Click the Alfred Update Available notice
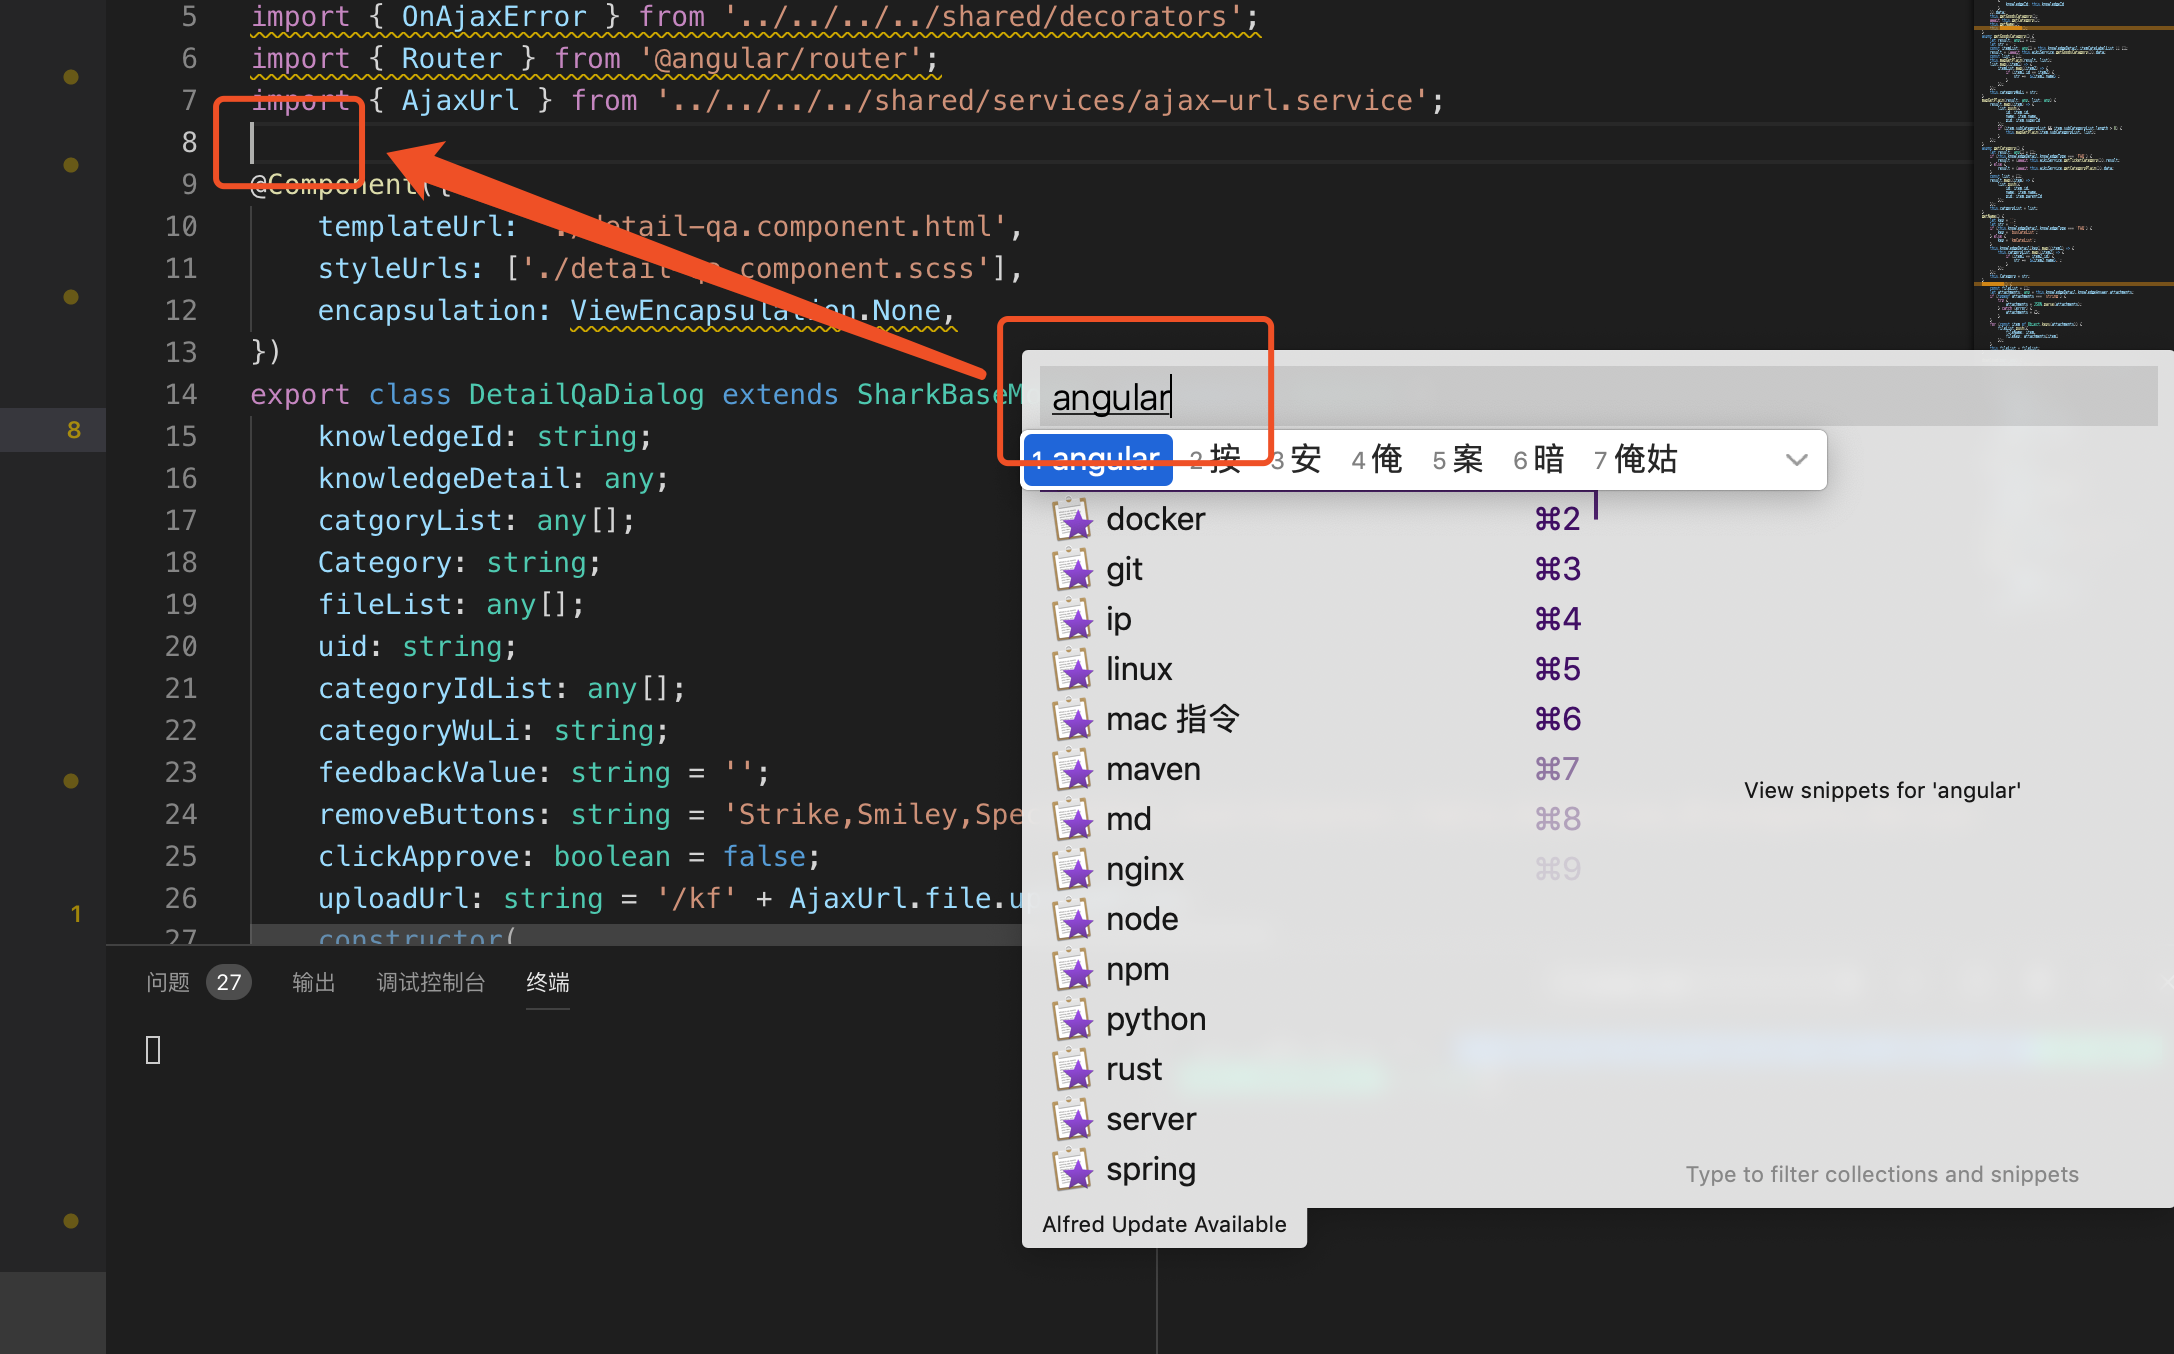2174x1354 pixels. coord(1164,1223)
